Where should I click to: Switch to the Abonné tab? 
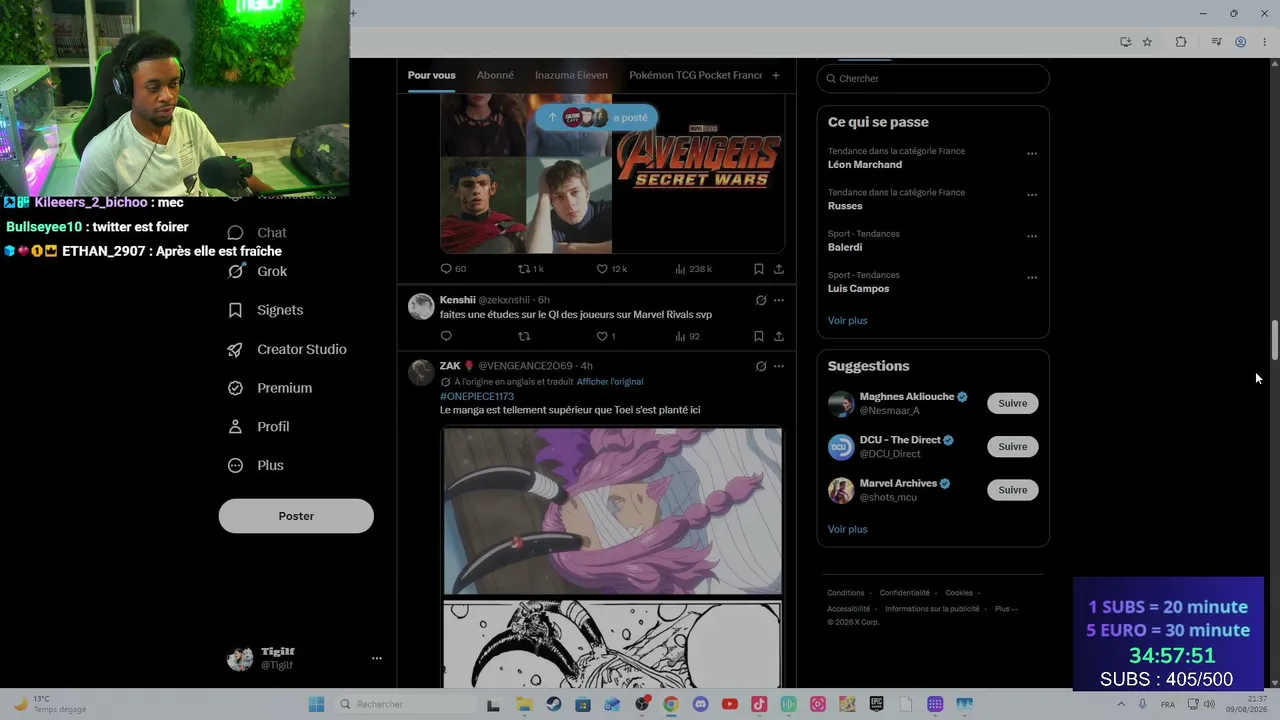pyautogui.click(x=495, y=75)
